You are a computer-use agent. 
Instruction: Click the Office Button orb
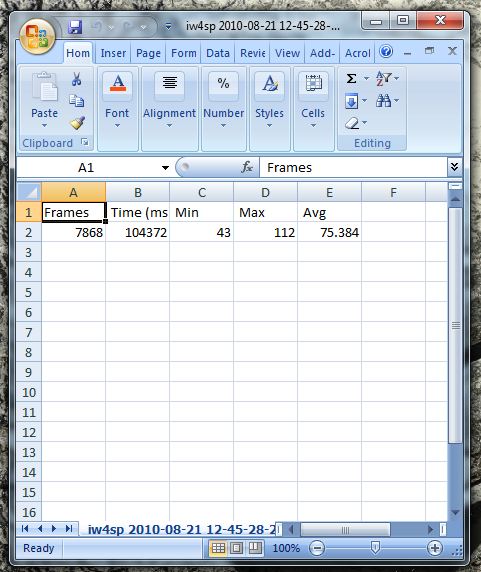pos(37,36)
